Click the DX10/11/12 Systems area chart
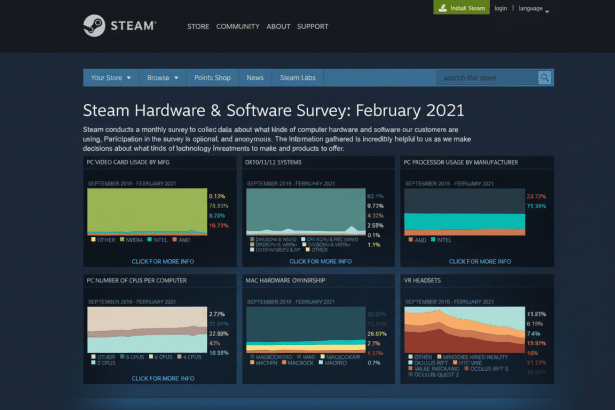This screenshot has width=615, height=410. point(306,211)
